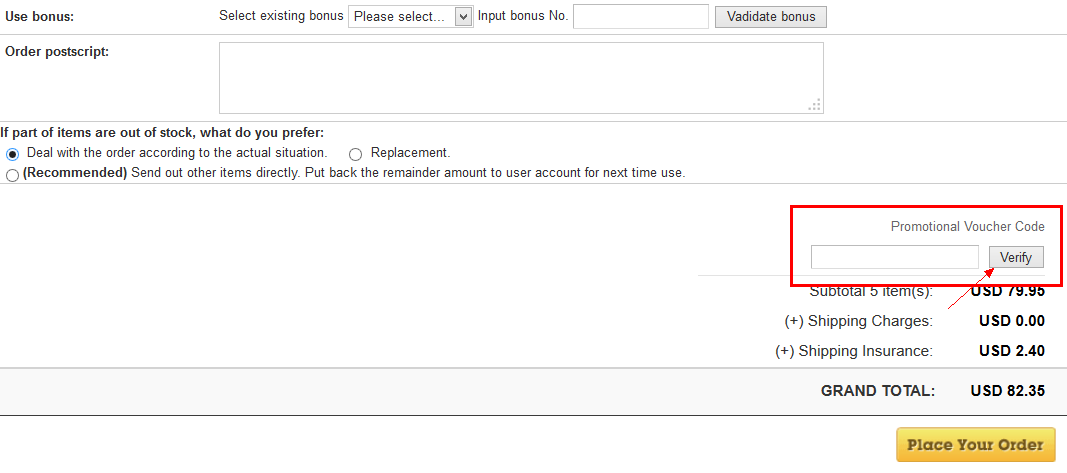Viewport: 1067px width, 473px height.
Task: Focus the Order postscript text area
Action: click(520, 77)
